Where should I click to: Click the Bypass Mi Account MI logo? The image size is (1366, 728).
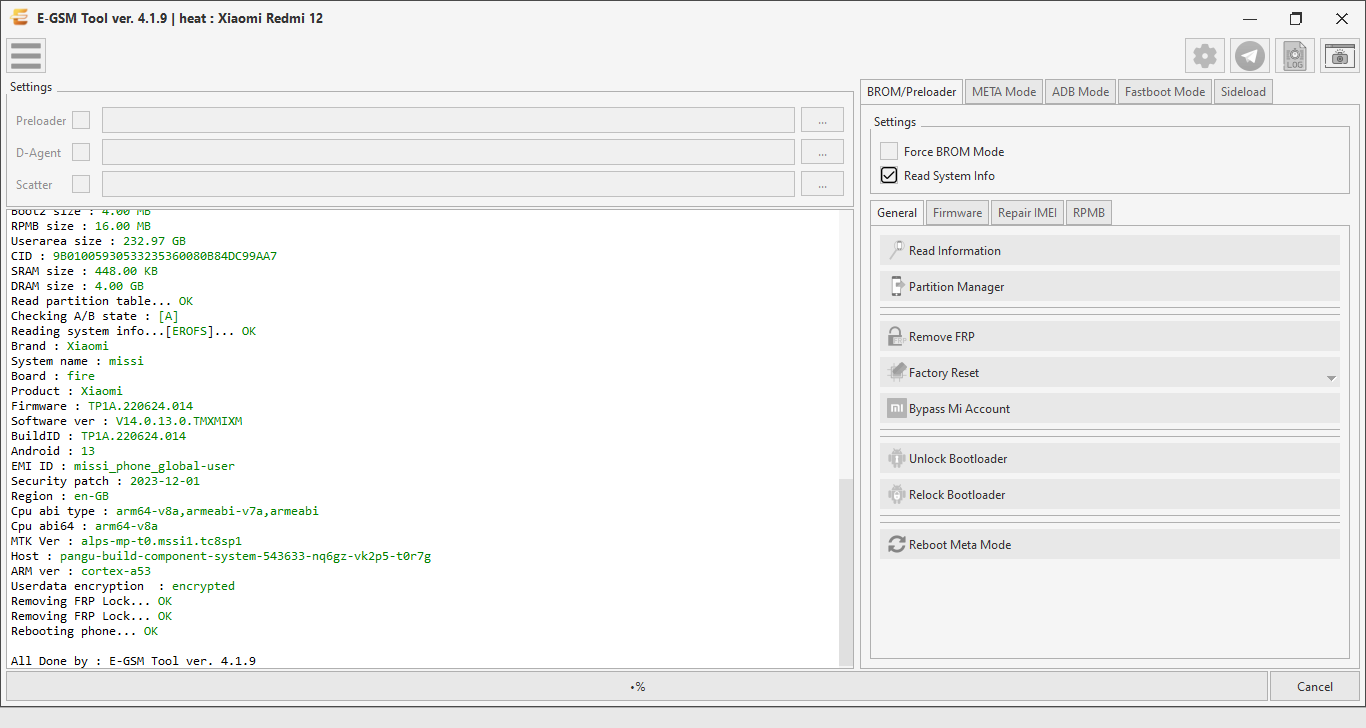coord(896,408)
